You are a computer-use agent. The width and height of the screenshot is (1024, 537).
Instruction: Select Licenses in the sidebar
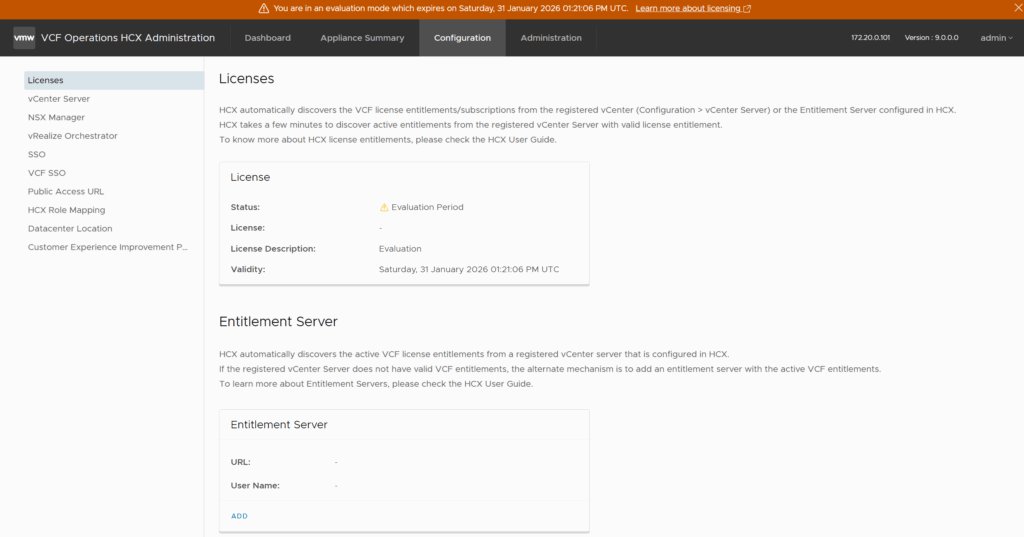(46, 80)
